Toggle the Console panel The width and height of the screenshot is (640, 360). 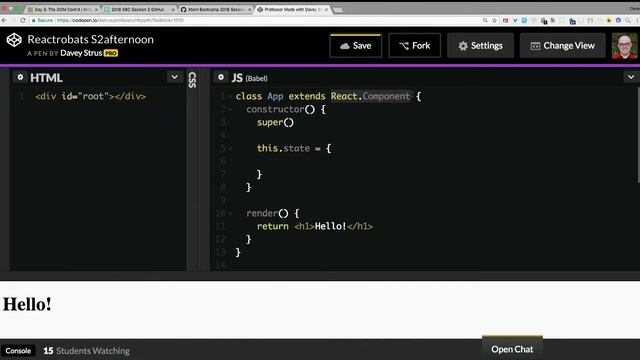click(18, 351)
